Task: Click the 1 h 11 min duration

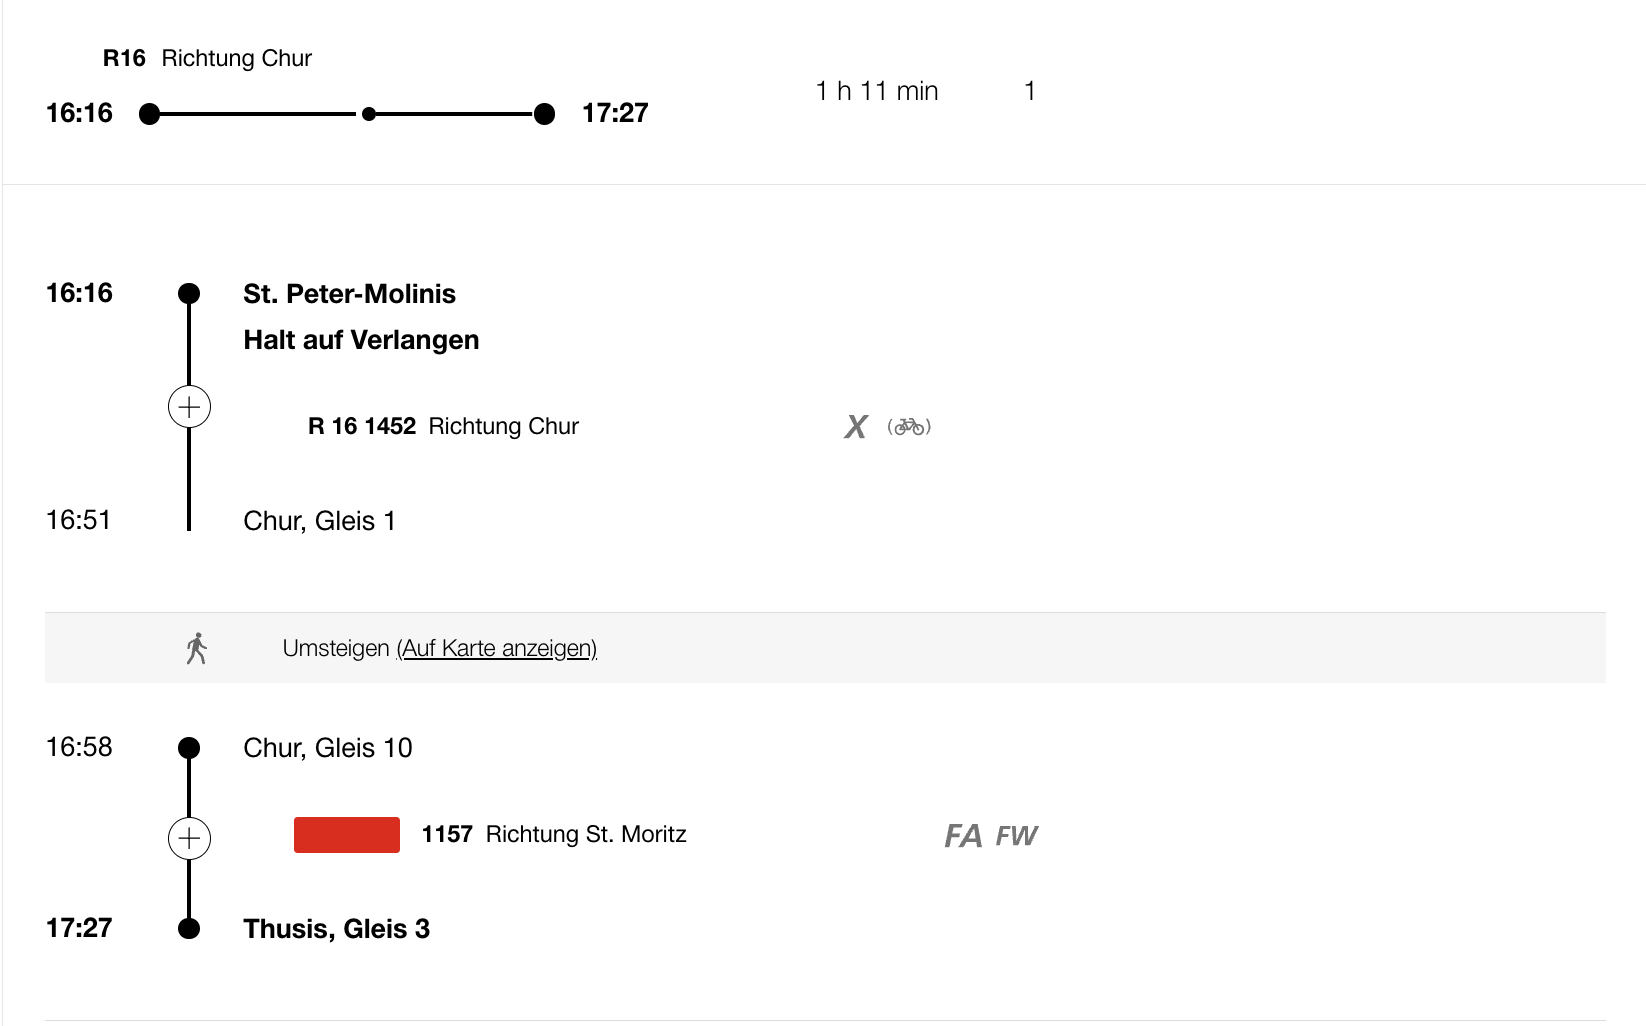Action: pyautogui.click(x=876, y=91)
